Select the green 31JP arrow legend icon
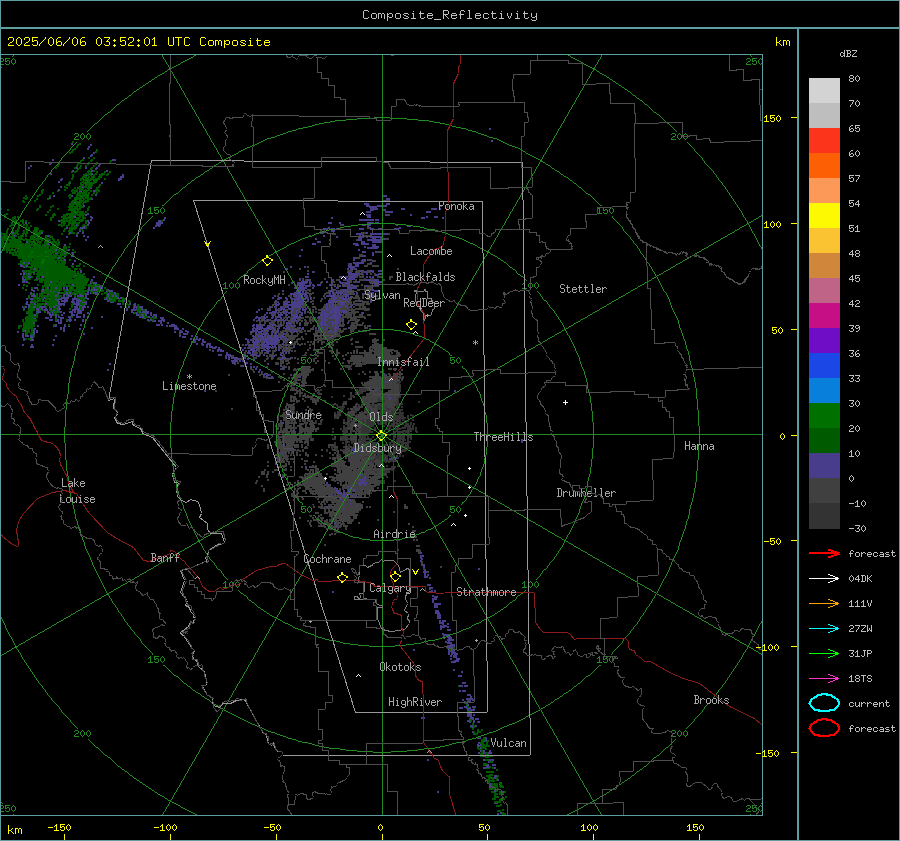 pos(824,653)
